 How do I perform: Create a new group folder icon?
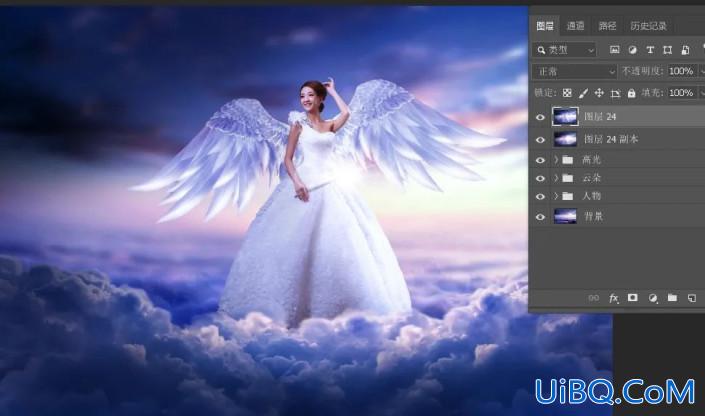coord(672,297)
